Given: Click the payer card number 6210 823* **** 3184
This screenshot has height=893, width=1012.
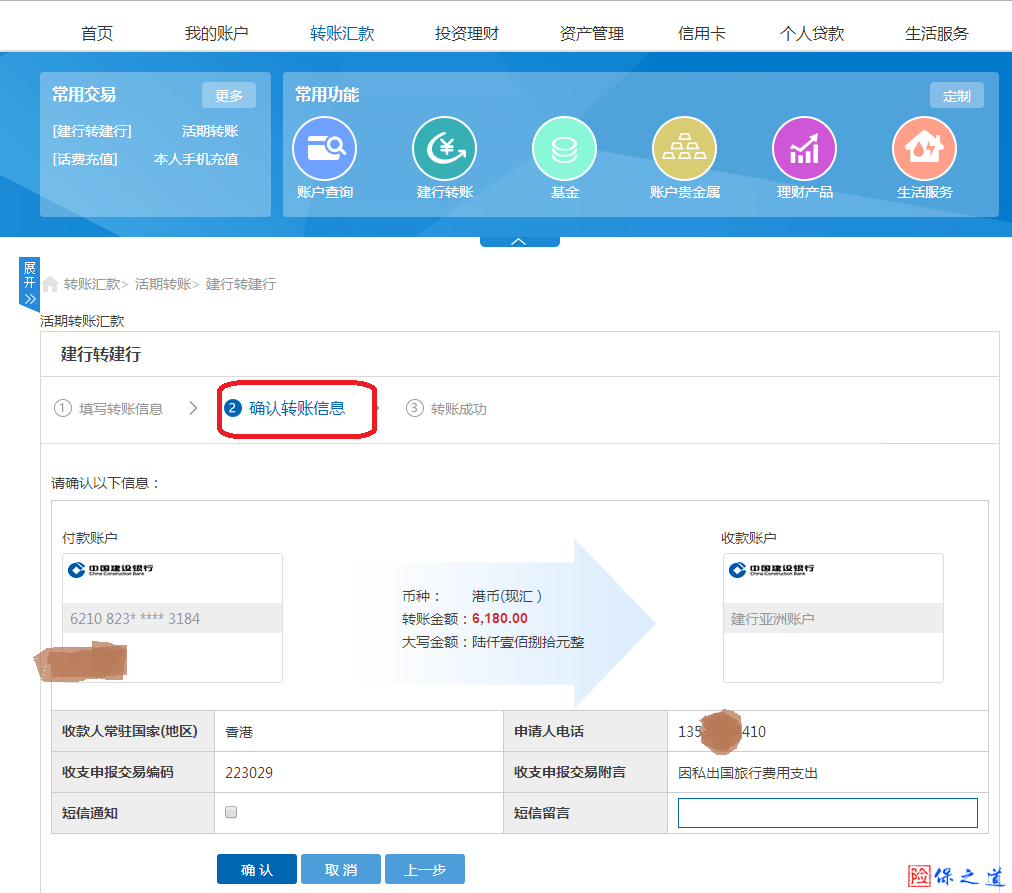Looking at the screenshot, I should point(135,619).
